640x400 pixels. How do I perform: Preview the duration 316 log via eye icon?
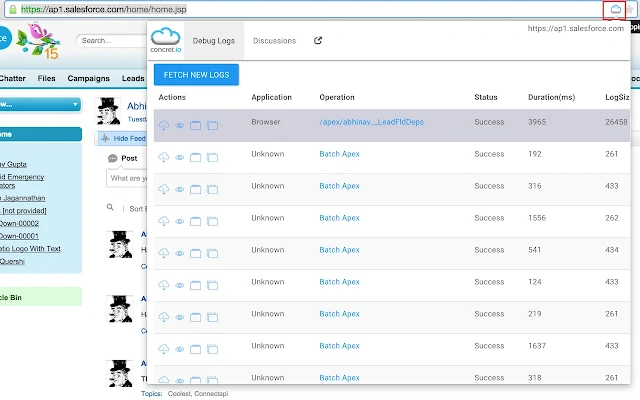click(x=180, y=189)
